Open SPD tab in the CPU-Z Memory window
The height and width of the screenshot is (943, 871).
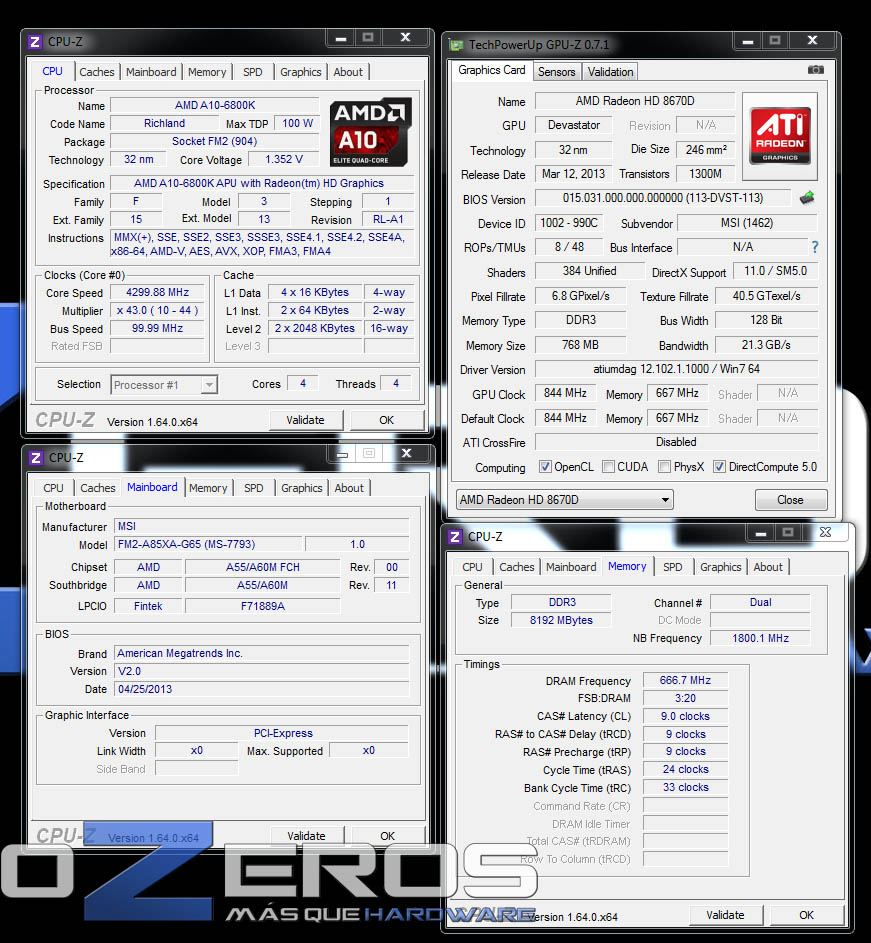click(x=672, y=567)
